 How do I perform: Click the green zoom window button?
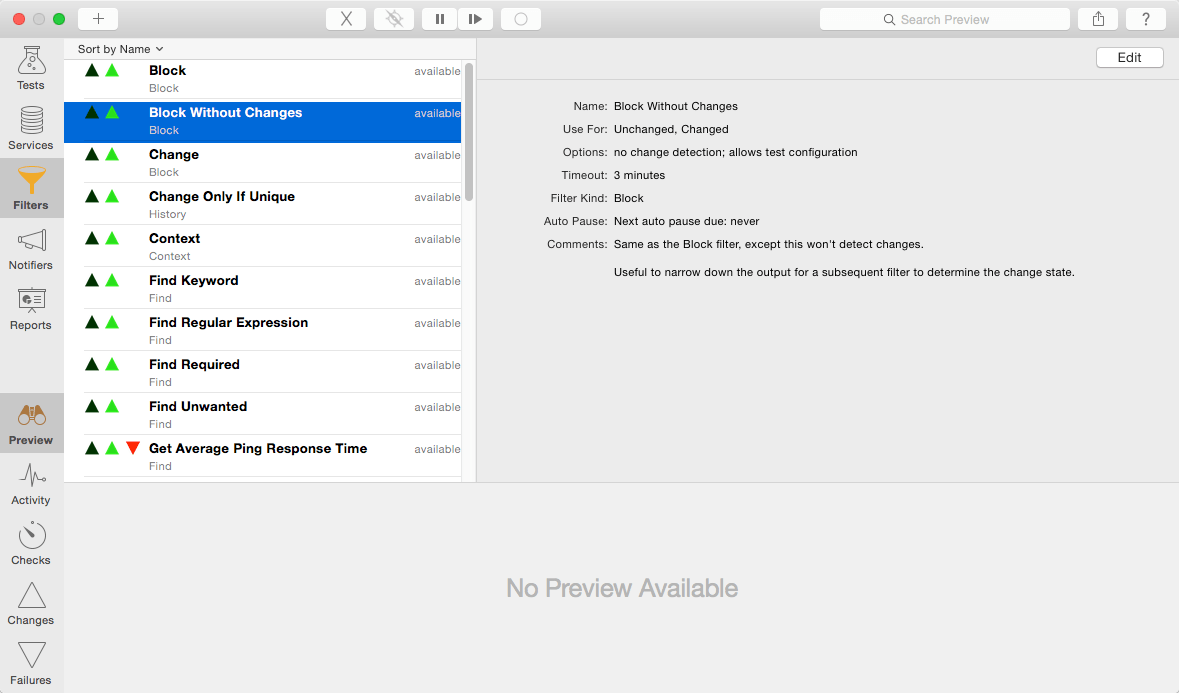pos(59,19)
